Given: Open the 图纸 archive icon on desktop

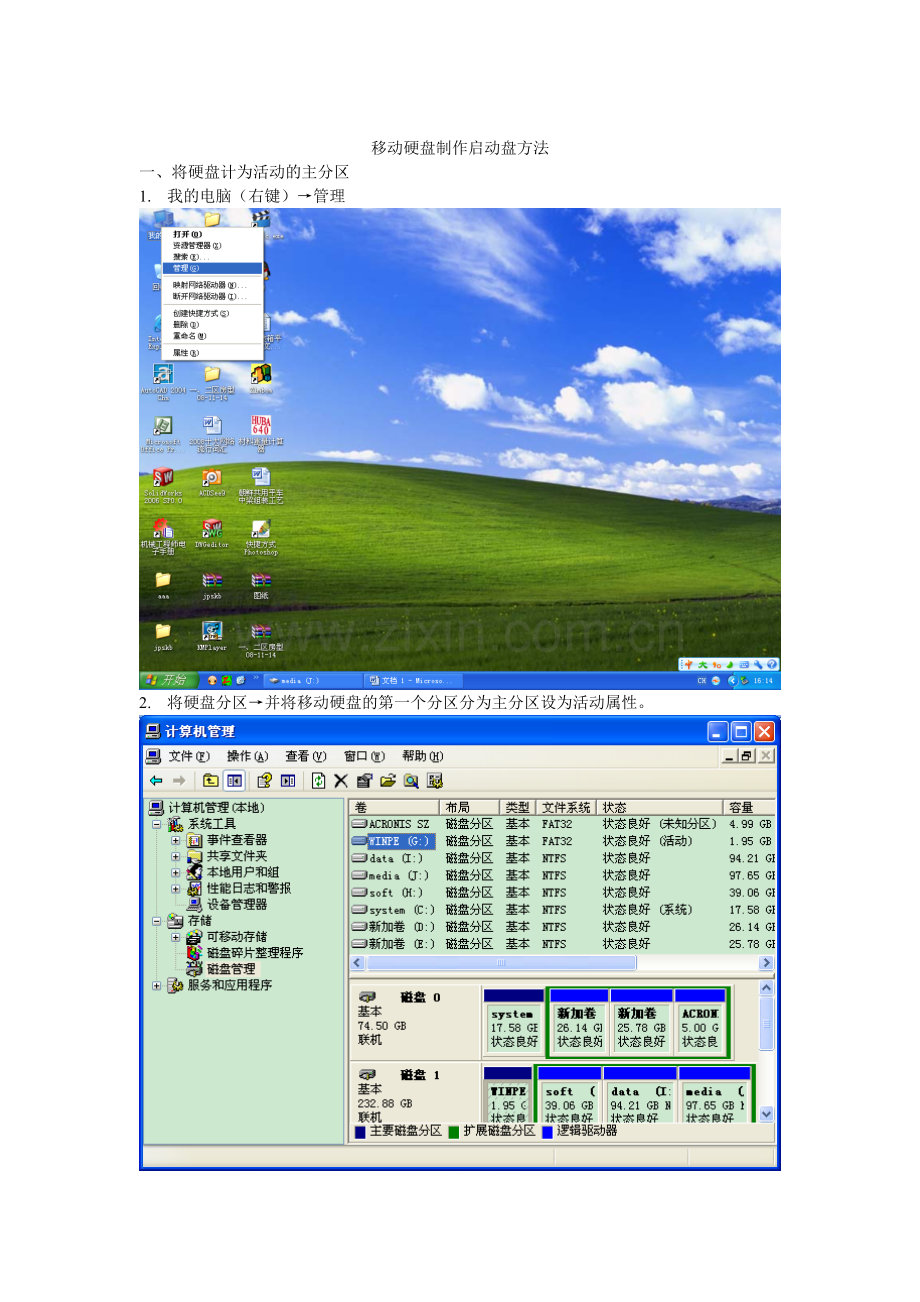Looking at the screenshot, I should 261,584.
